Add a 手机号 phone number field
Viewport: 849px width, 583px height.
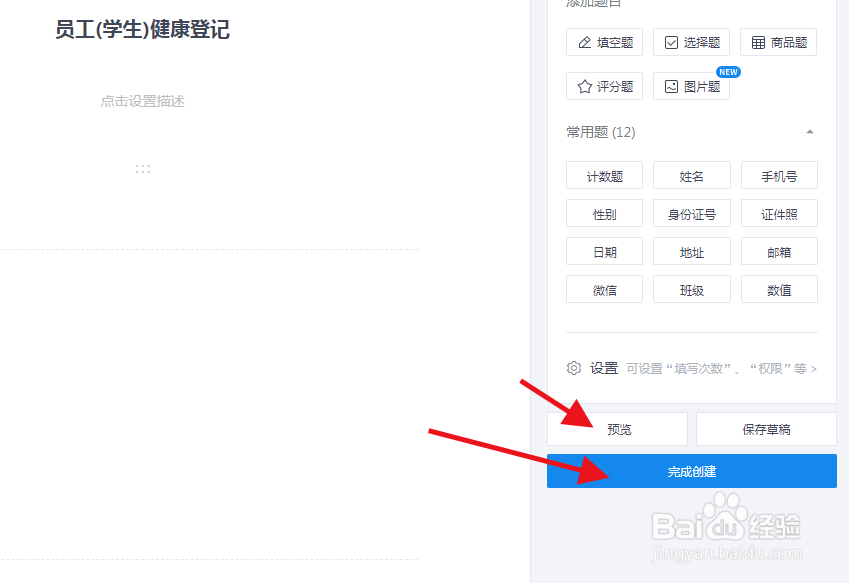click(x=779, y=175)
